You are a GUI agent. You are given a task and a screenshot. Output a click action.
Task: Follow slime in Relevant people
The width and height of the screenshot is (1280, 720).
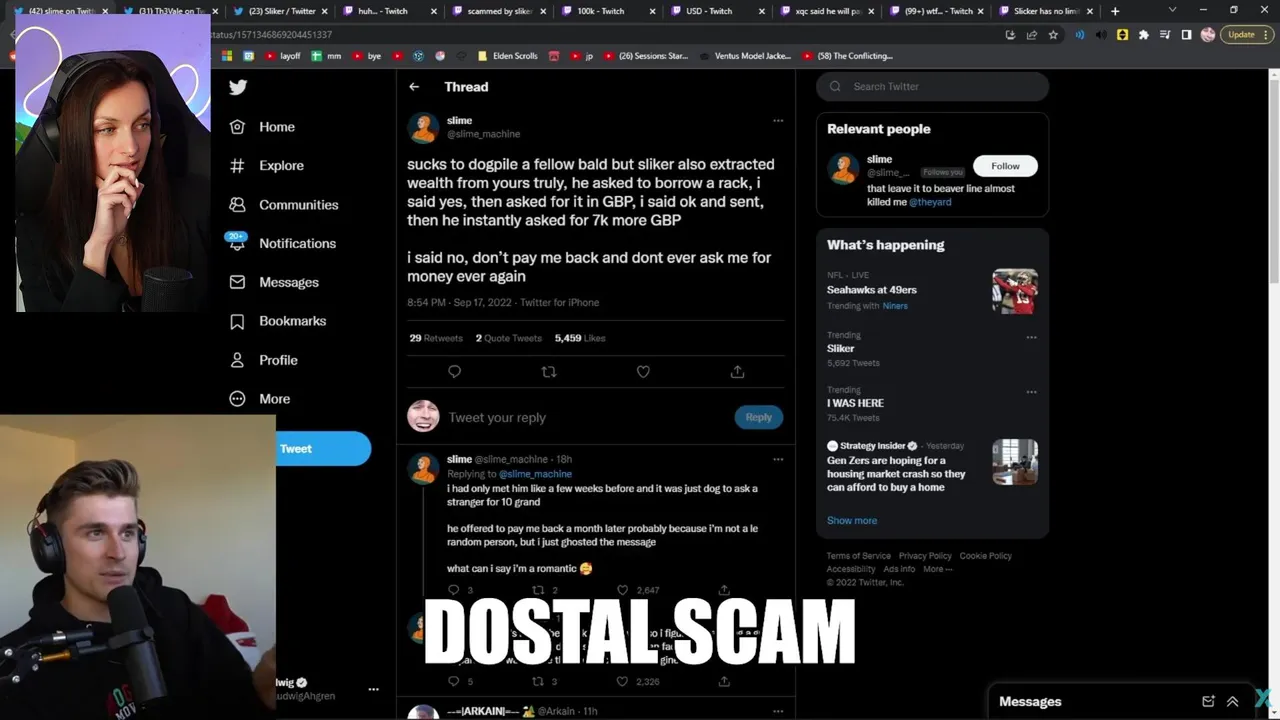[x=1005, y=166]
